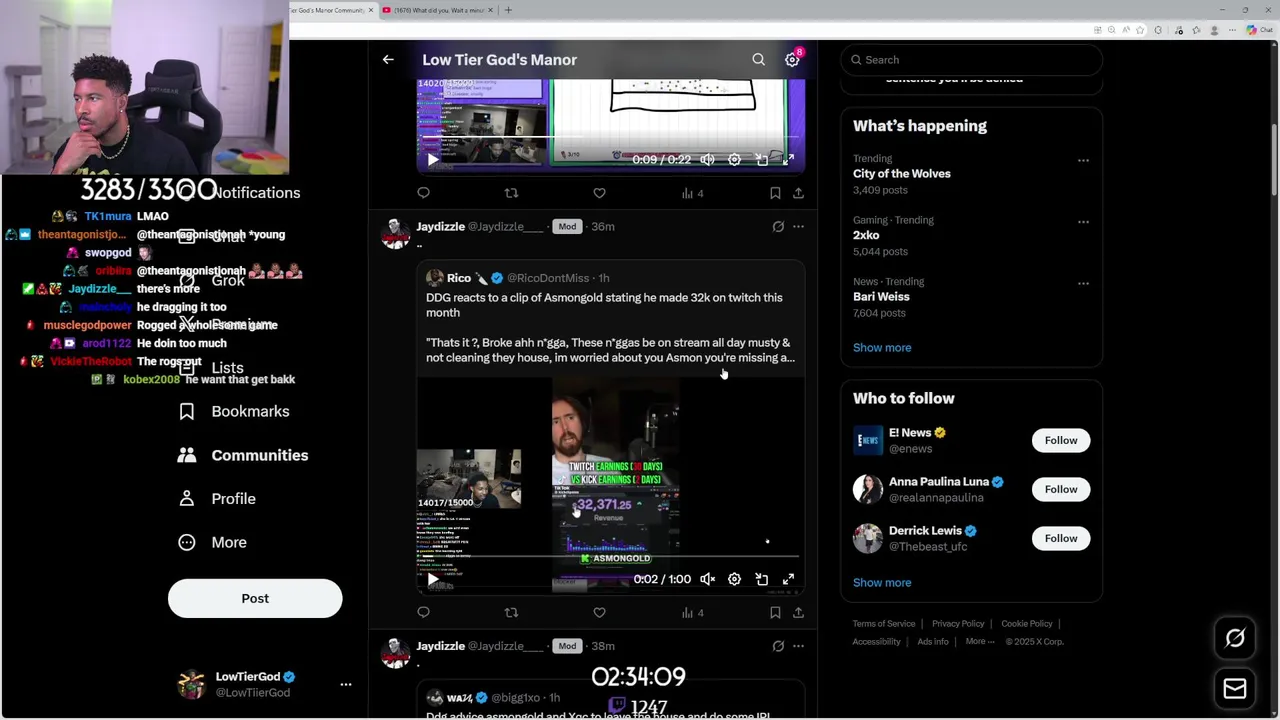This screenshot has width=1280, height=720.
Task: Open Grok floating button
Action: [x=1235, y=638]
